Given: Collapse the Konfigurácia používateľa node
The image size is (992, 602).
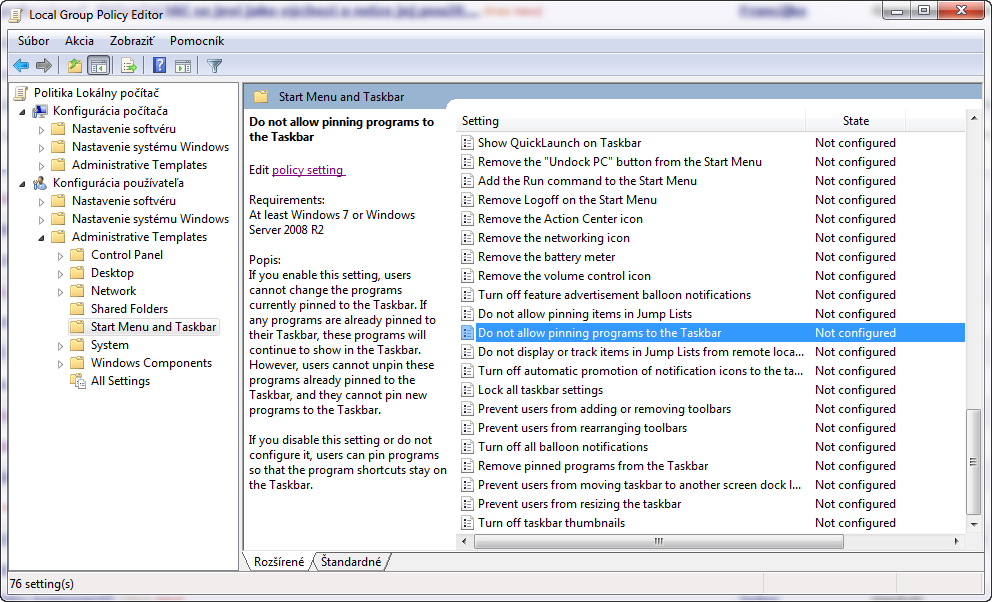Looking at the screenshot, I should coord(23,183).
